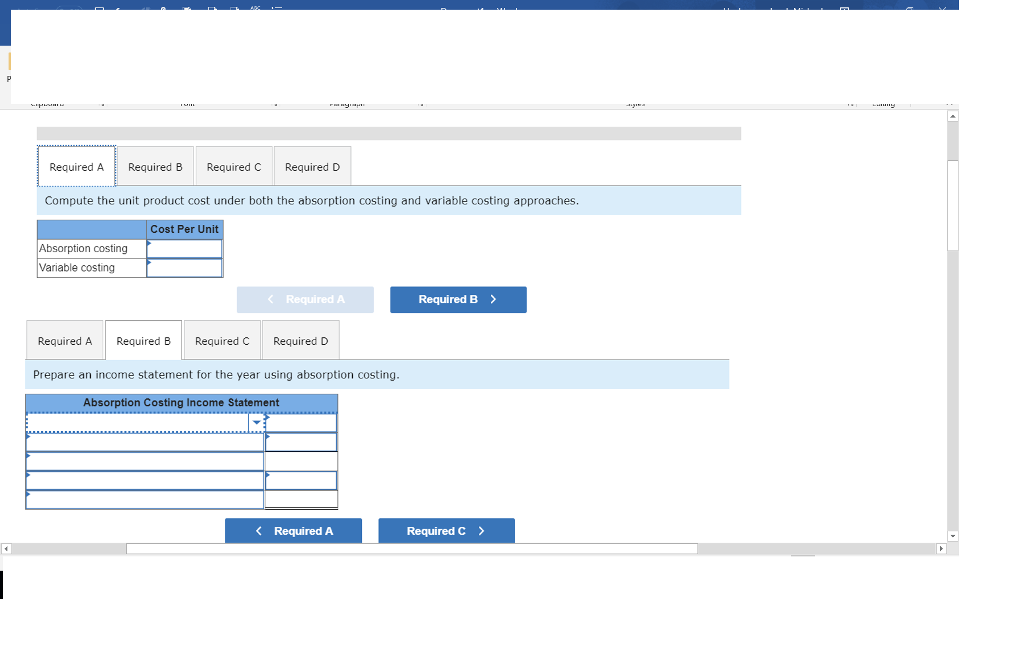Open the first-row dropdown arrow in the income statement
The image size is (1024, 662).
(257, 423)
